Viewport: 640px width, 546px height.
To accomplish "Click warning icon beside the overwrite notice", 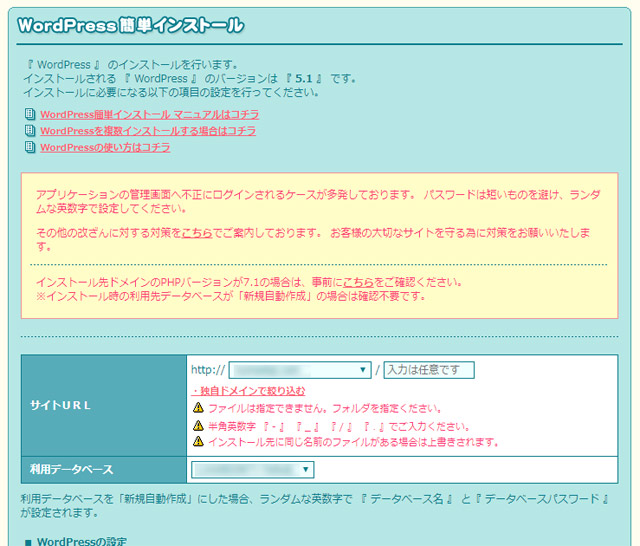I will coord(198,441).
